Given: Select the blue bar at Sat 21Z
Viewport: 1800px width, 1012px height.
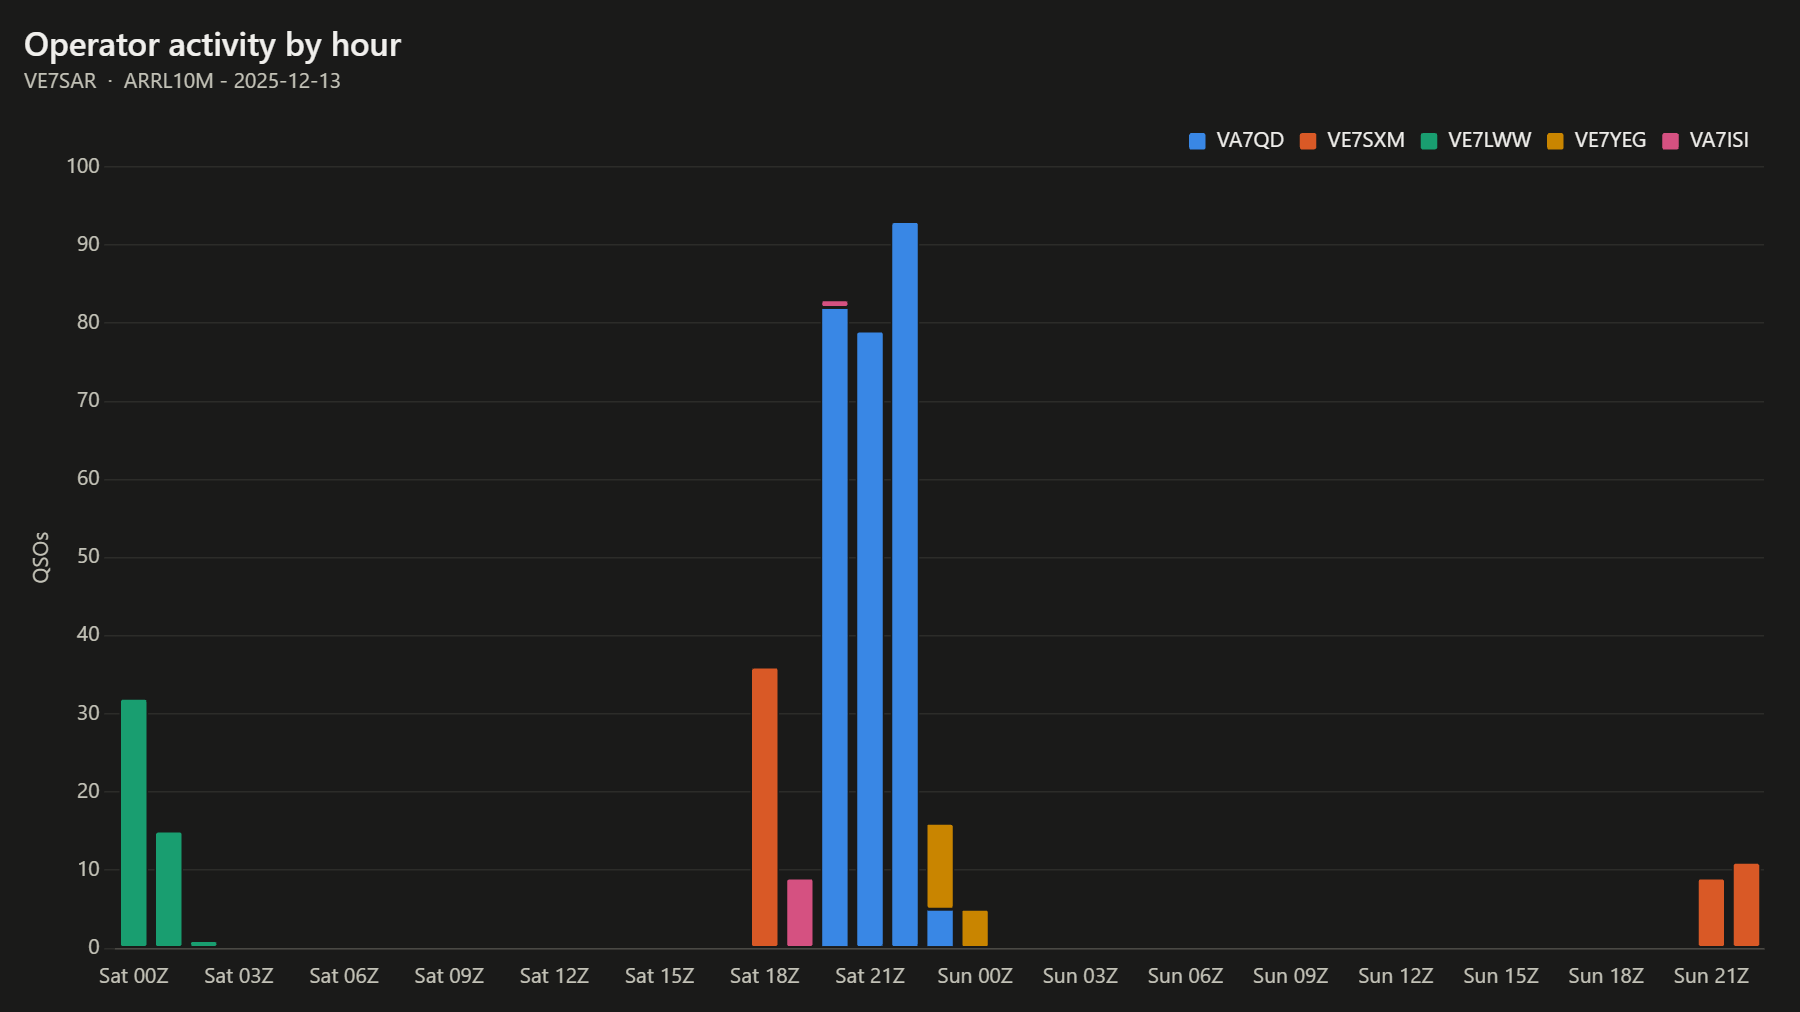Looking at the screenshot, I should (x=870, y=639).
